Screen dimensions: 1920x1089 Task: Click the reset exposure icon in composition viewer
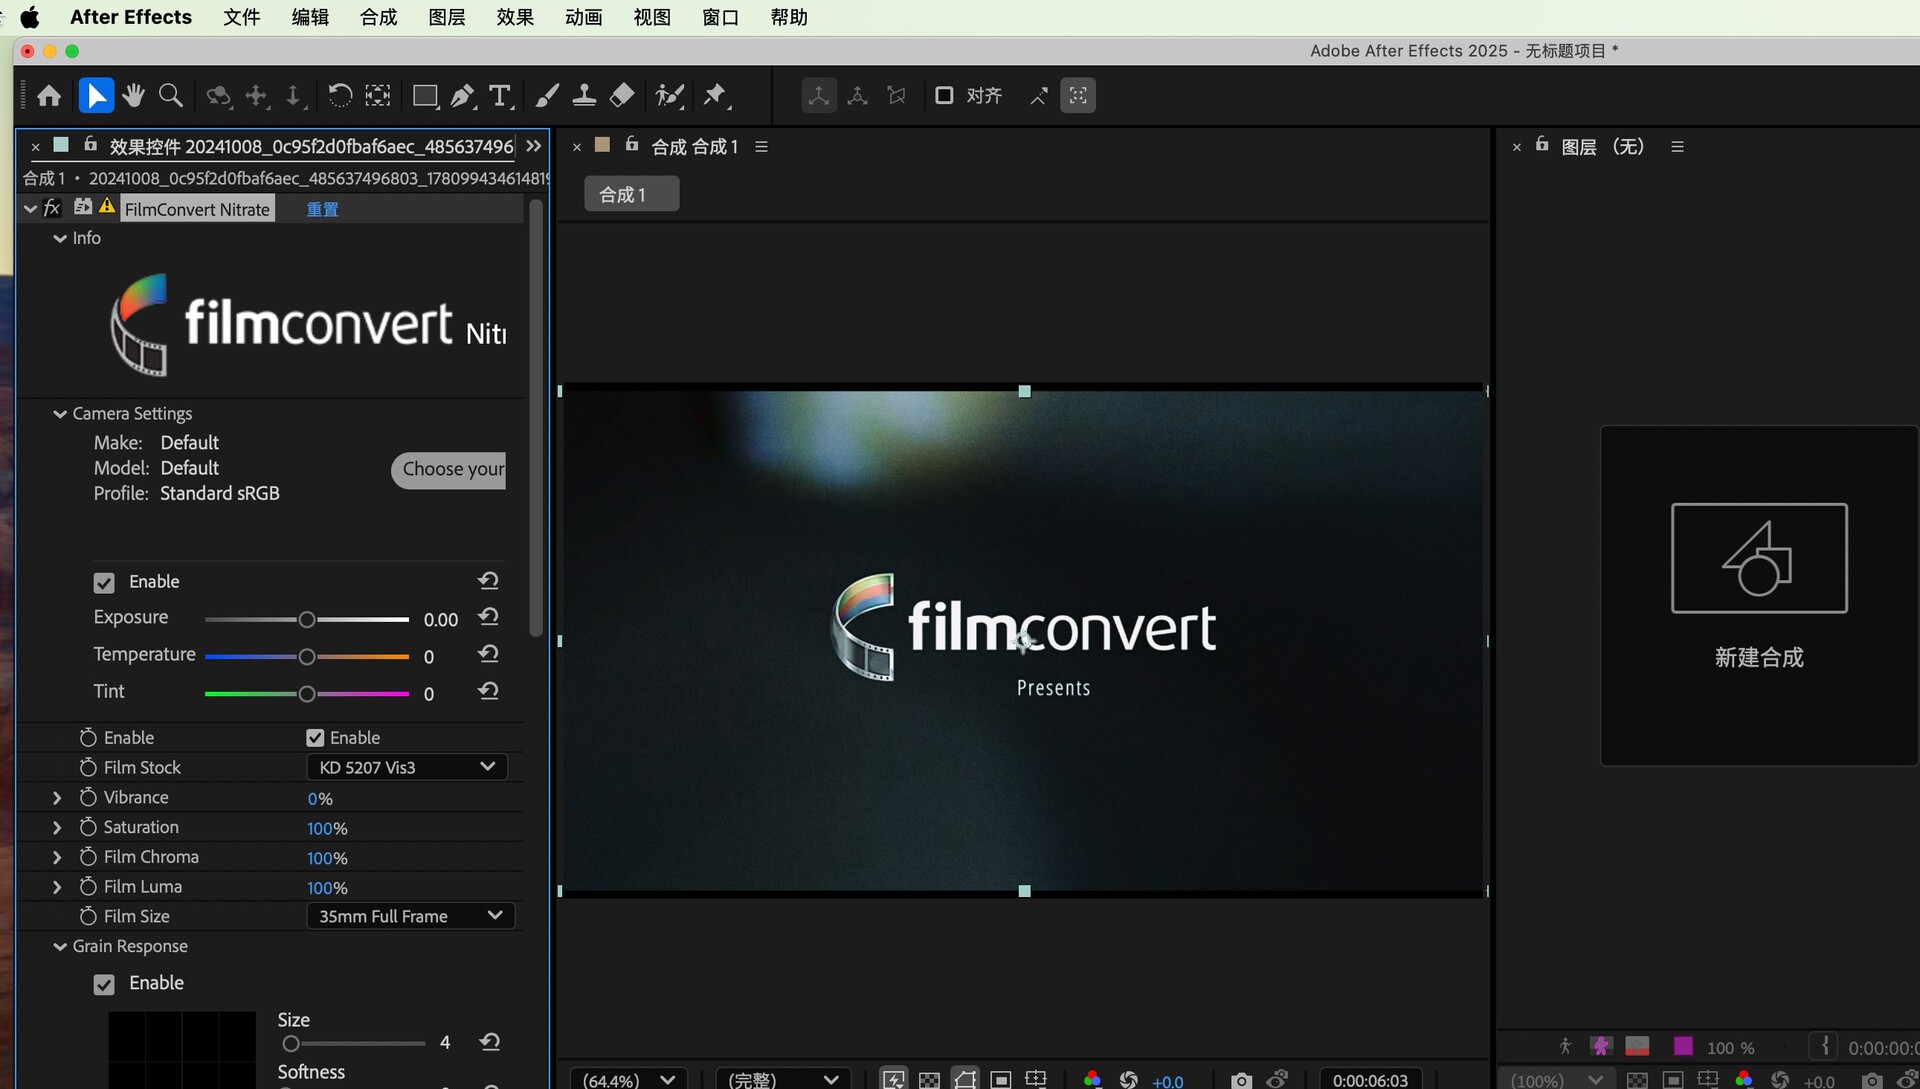1129,1080
